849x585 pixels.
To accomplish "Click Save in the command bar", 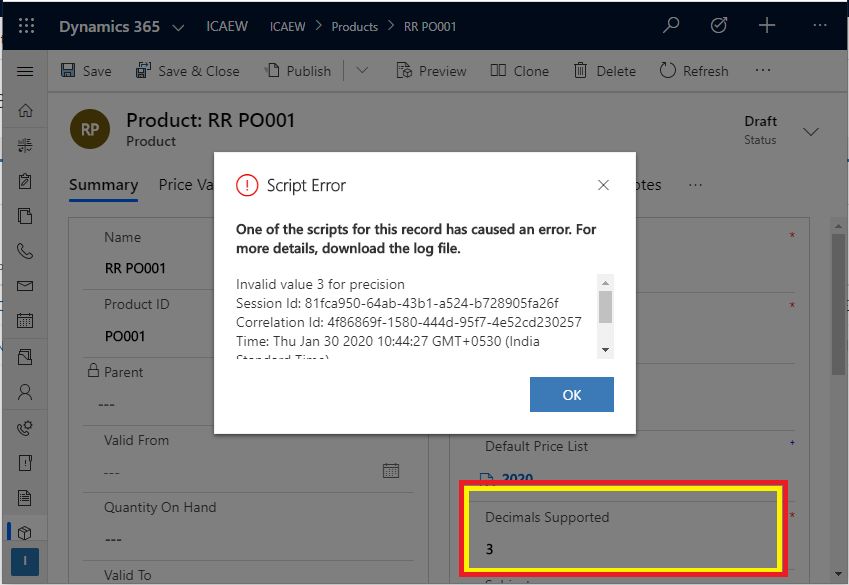I will (86, 71).
